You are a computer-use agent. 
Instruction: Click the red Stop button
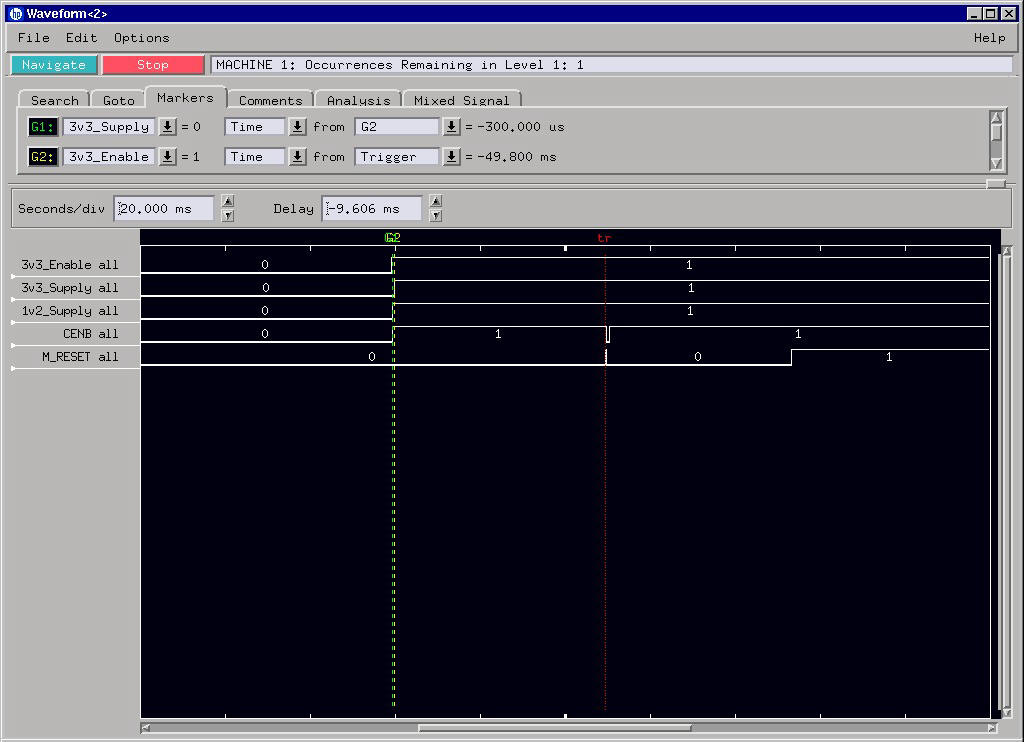pos(153,65)
